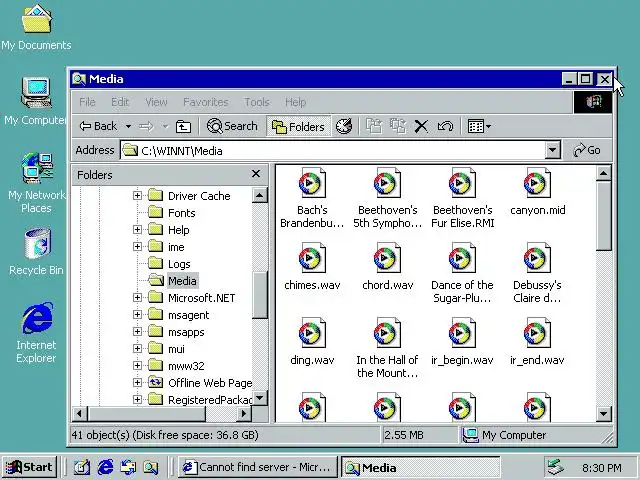The height and width of the screenshot is (480, 640).
Task: Select Internet Explorer desktop icon
Action: tap(36, 333)
